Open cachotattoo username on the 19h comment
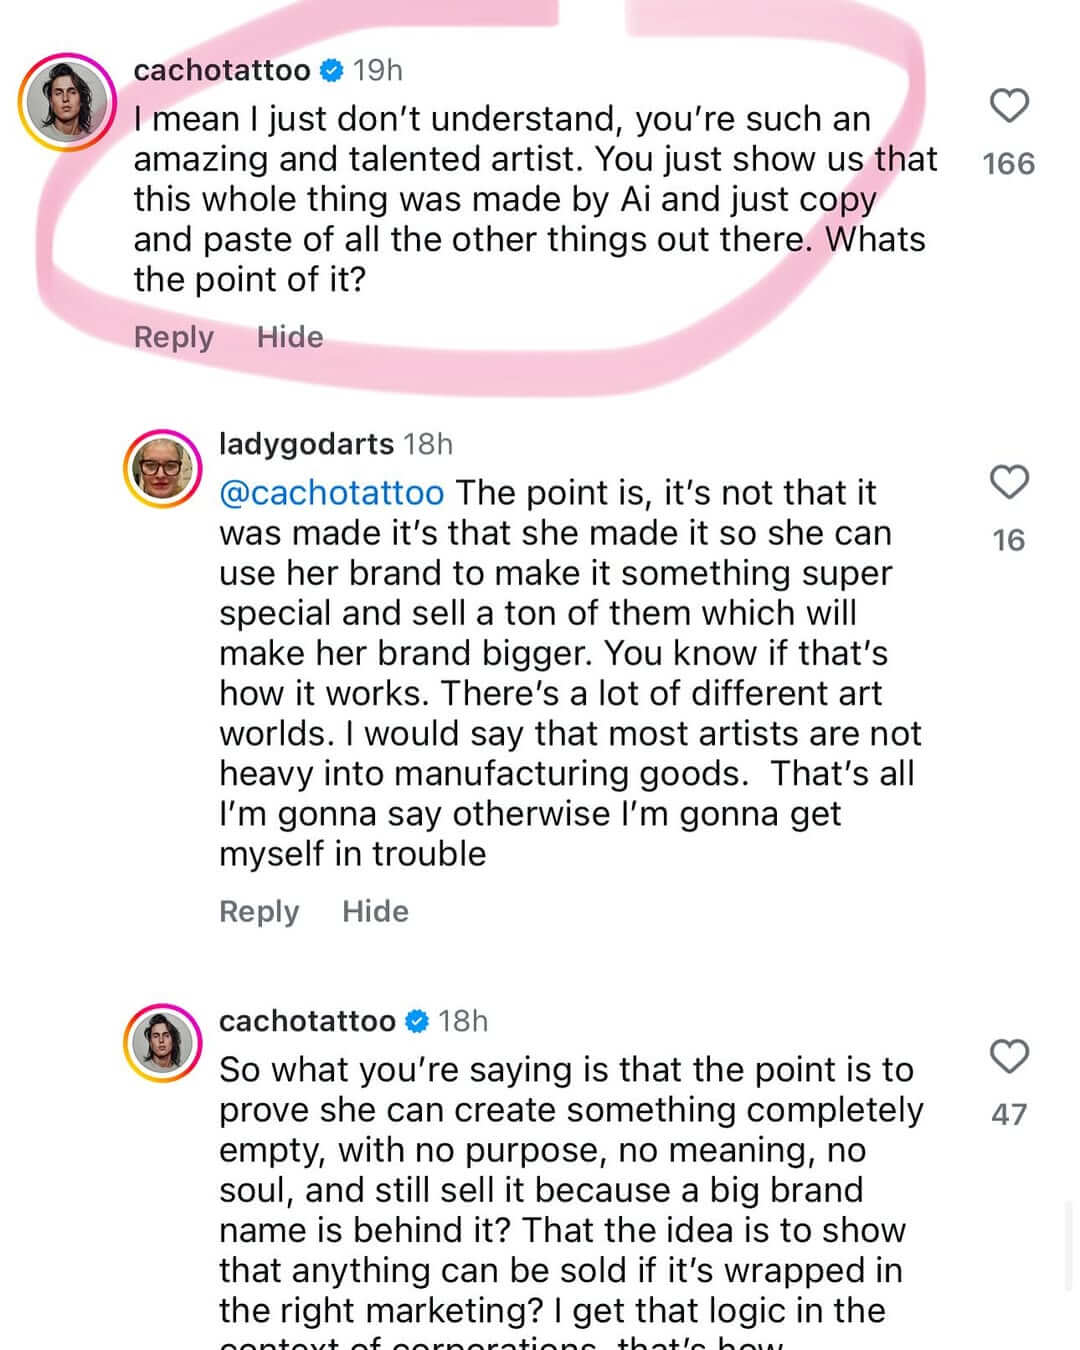This screenshot has width=1080, height=1350. click(221, 70)
